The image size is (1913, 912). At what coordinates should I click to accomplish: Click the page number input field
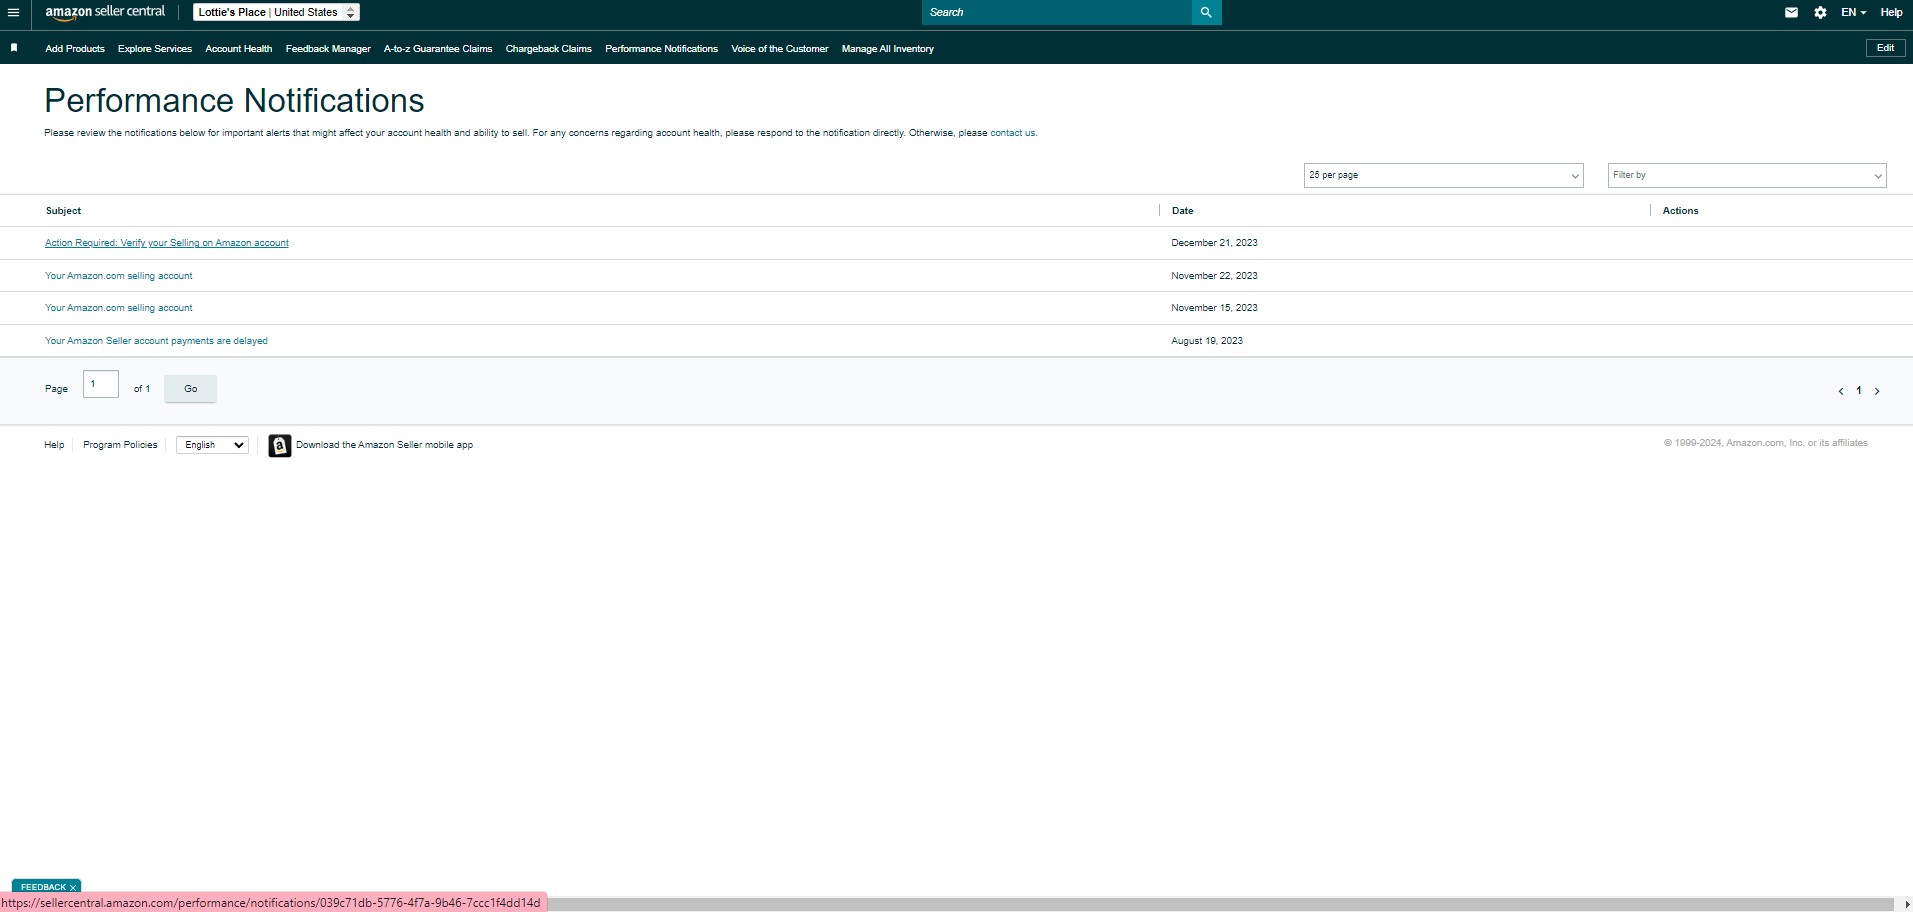(101, 384)
